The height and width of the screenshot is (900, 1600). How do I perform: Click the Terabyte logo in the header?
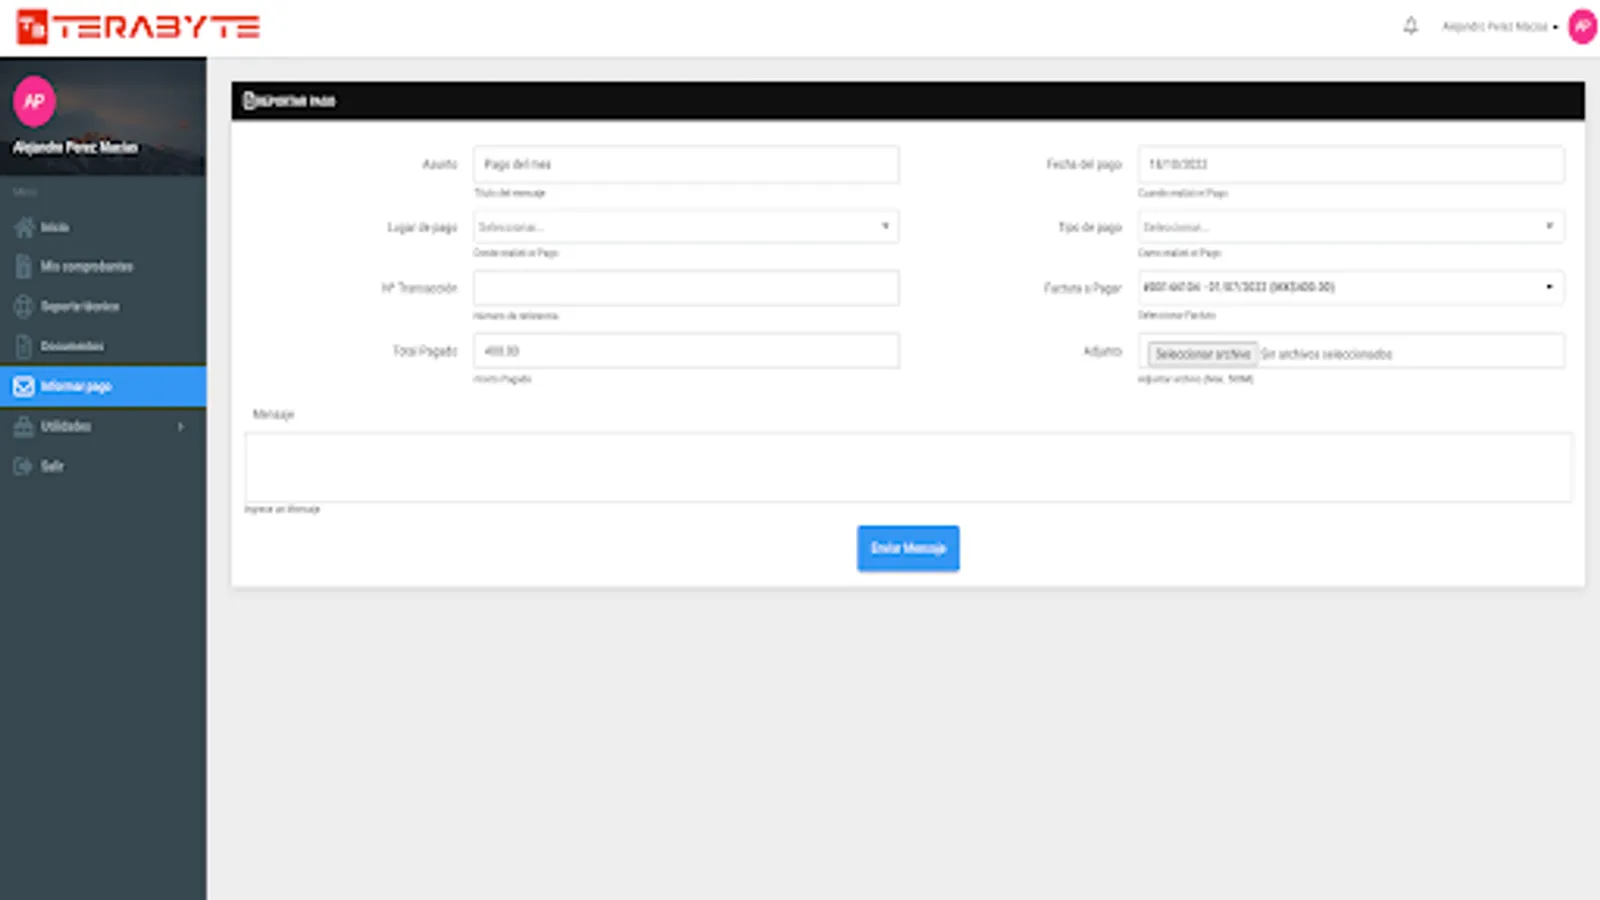[x=138, y=27]
